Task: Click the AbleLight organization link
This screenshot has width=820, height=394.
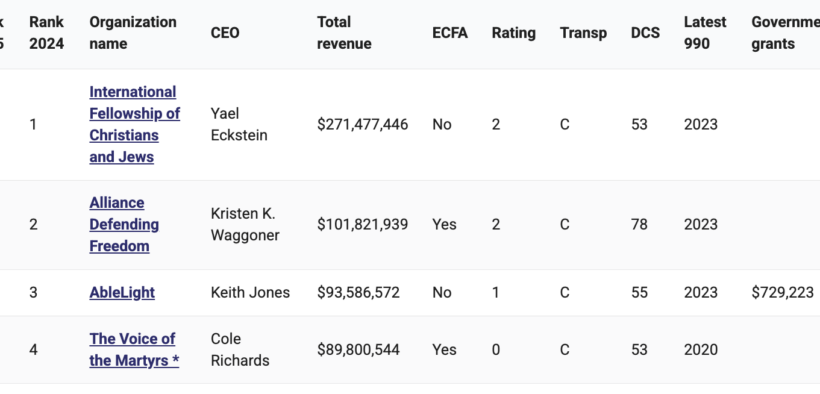Action: 122,292
